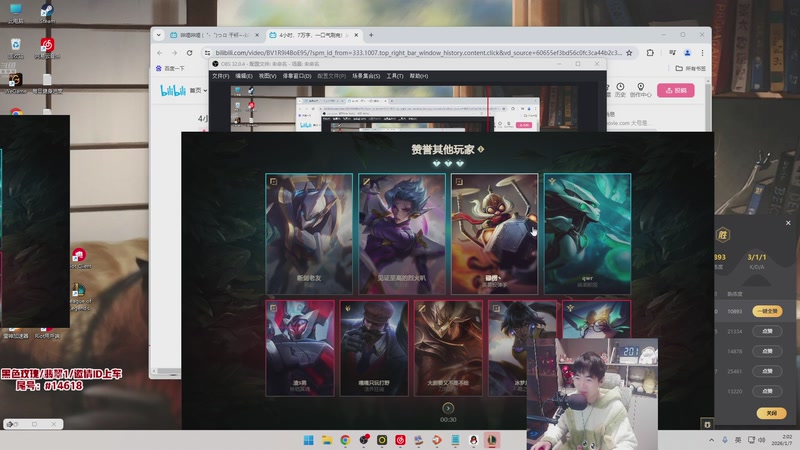Click 点赞 button in the 21334 row

tap(767, 331)
